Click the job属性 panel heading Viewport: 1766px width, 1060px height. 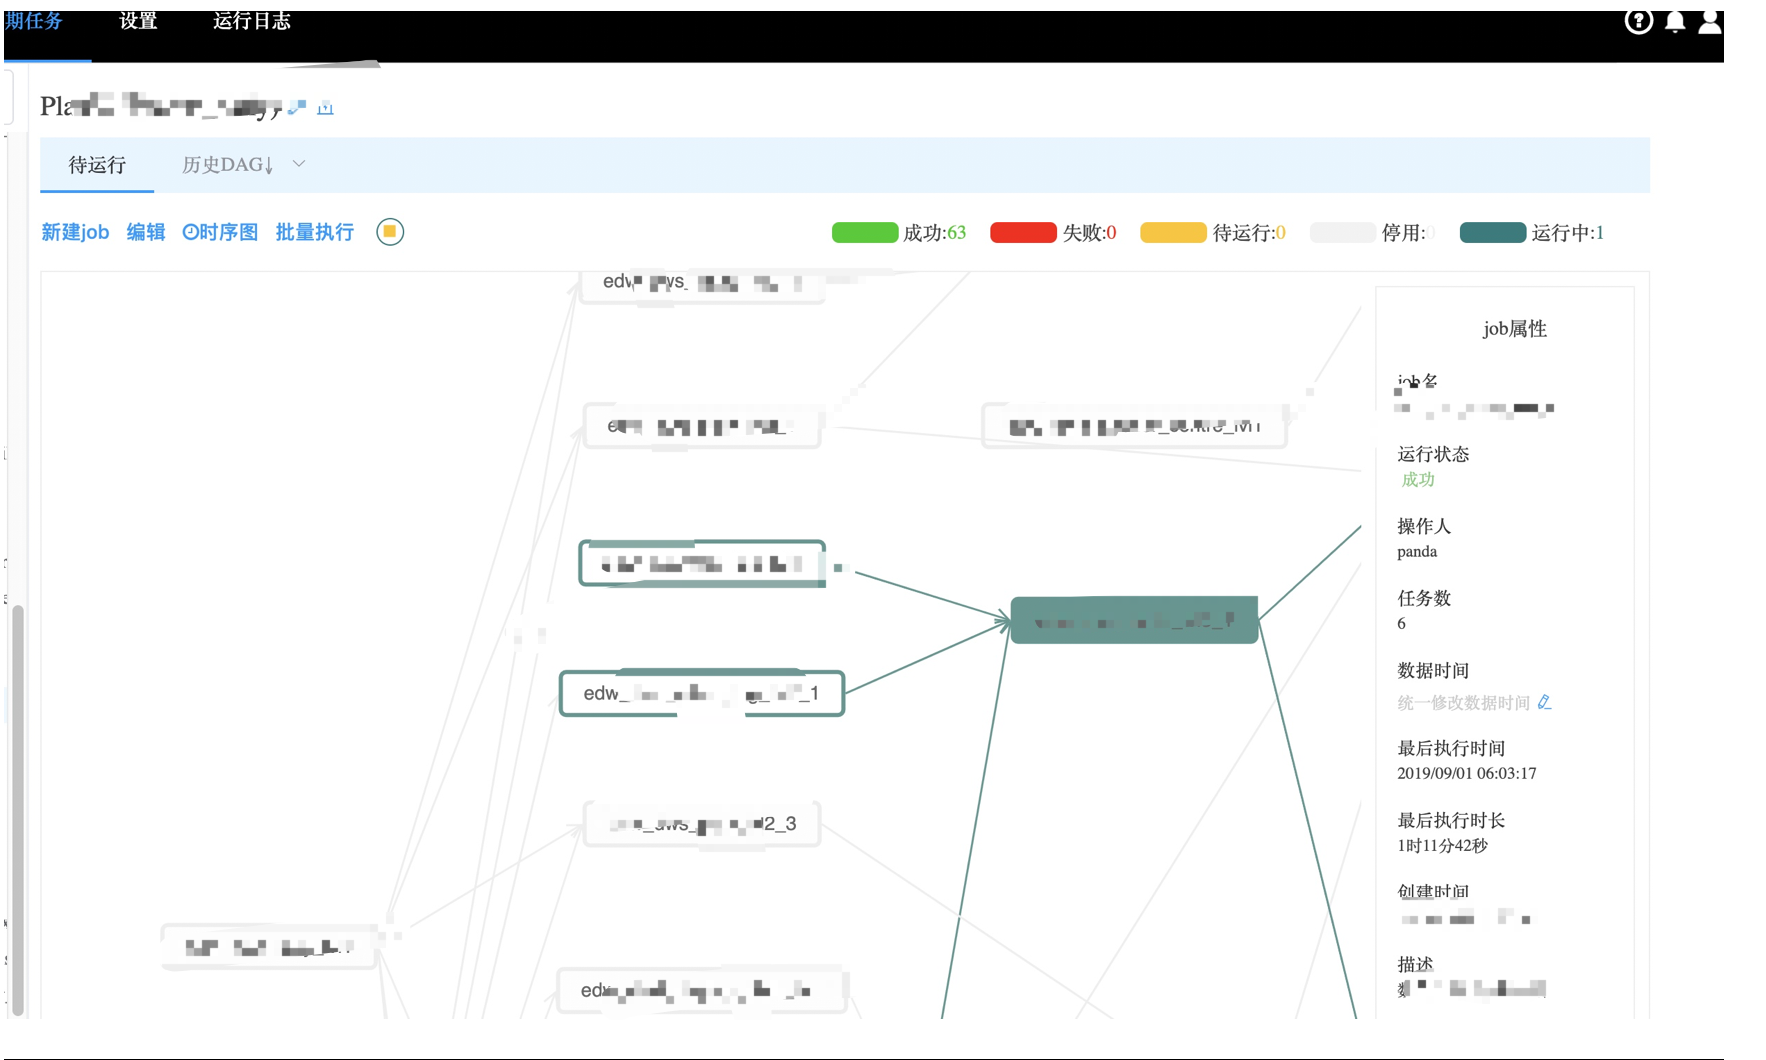[x=1514, y=329]
